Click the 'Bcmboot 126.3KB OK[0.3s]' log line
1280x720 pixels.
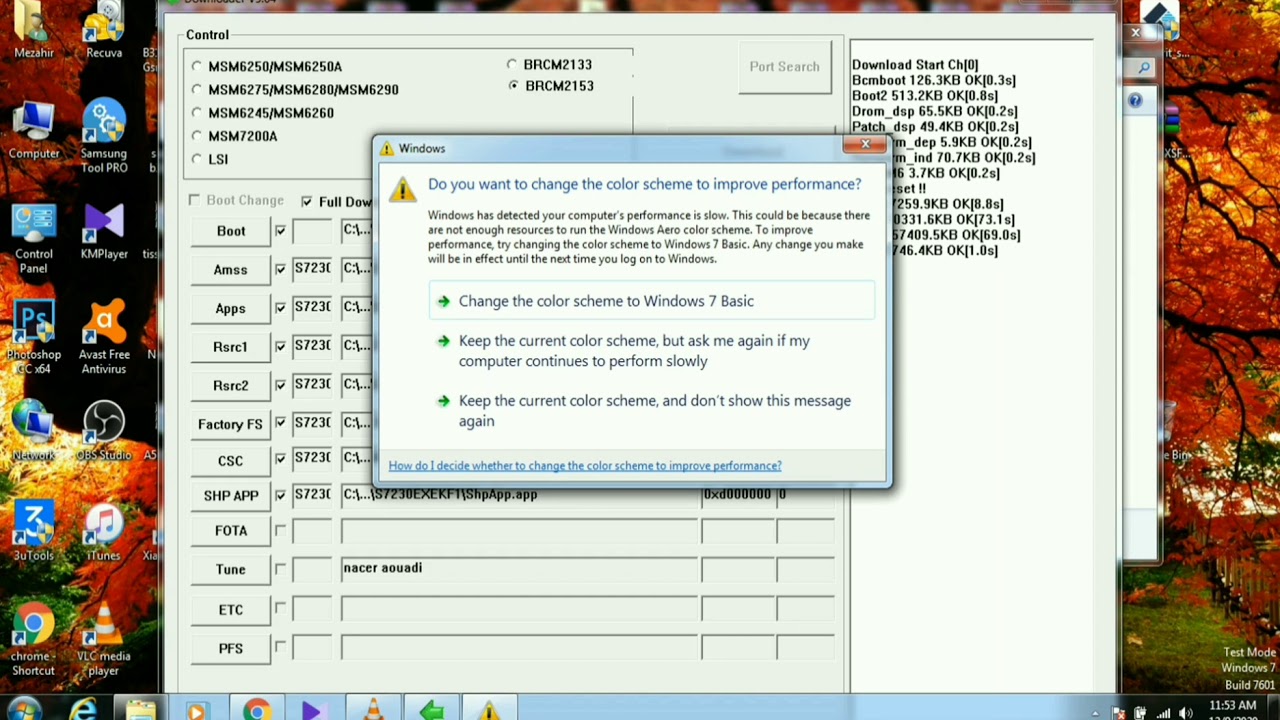934,80
